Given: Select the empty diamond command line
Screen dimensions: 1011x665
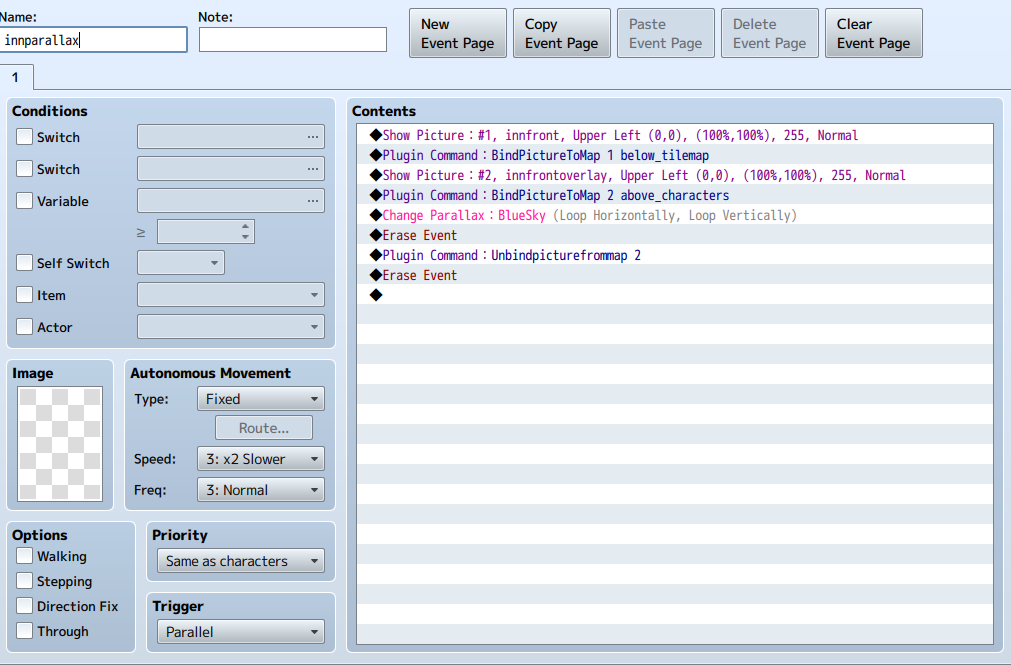Looking at the screenshot, I should pos(376,295).
